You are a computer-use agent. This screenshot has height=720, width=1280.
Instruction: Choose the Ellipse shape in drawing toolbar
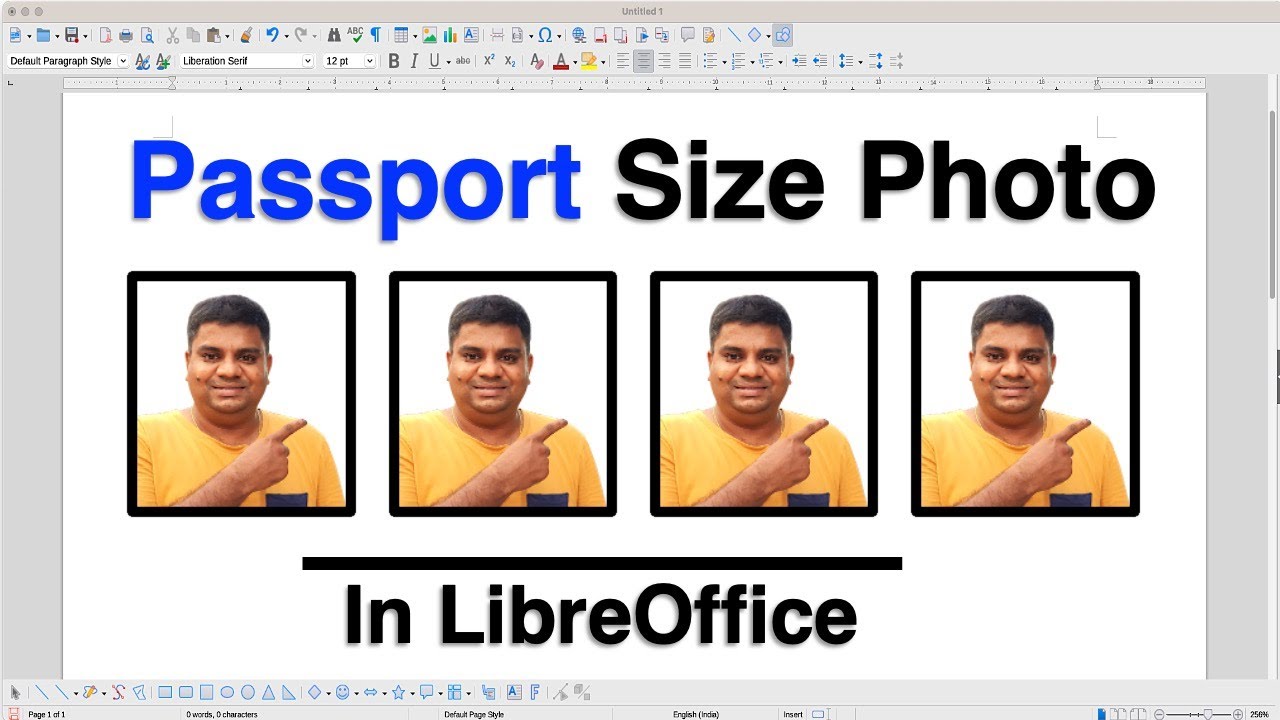(227, 692)
